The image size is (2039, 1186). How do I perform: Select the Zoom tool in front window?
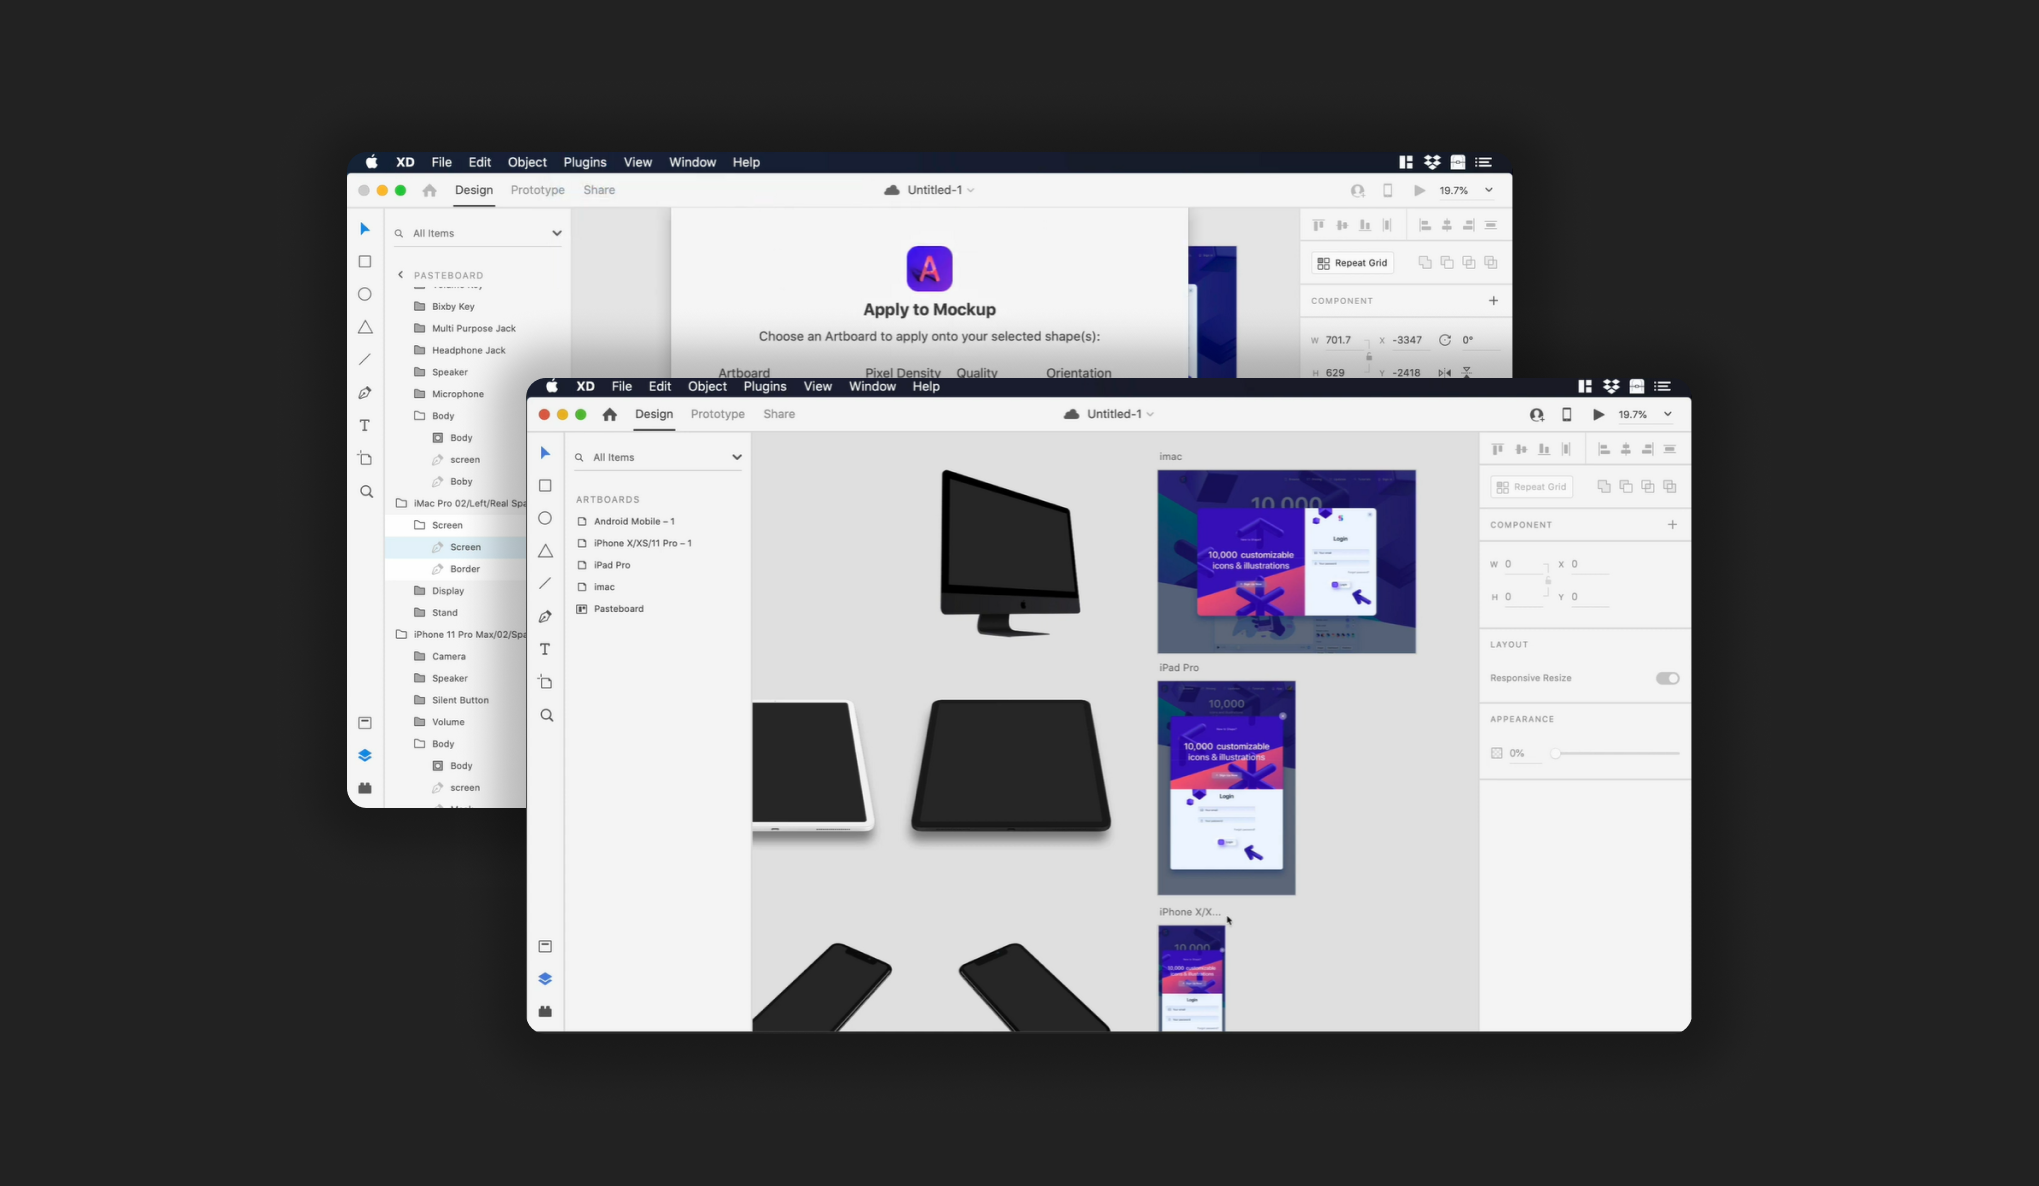pyautogui.click(x=546, y=715)
